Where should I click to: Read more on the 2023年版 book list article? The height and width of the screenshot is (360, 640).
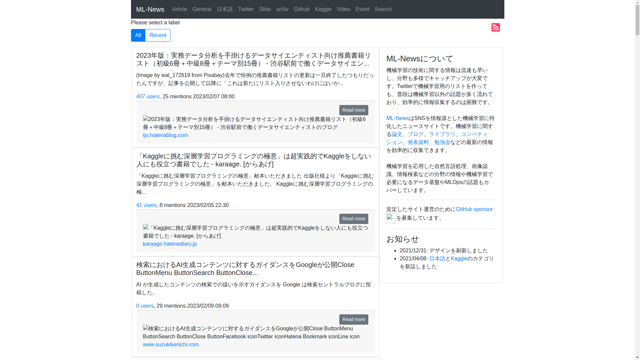click(x=353, y=110)
